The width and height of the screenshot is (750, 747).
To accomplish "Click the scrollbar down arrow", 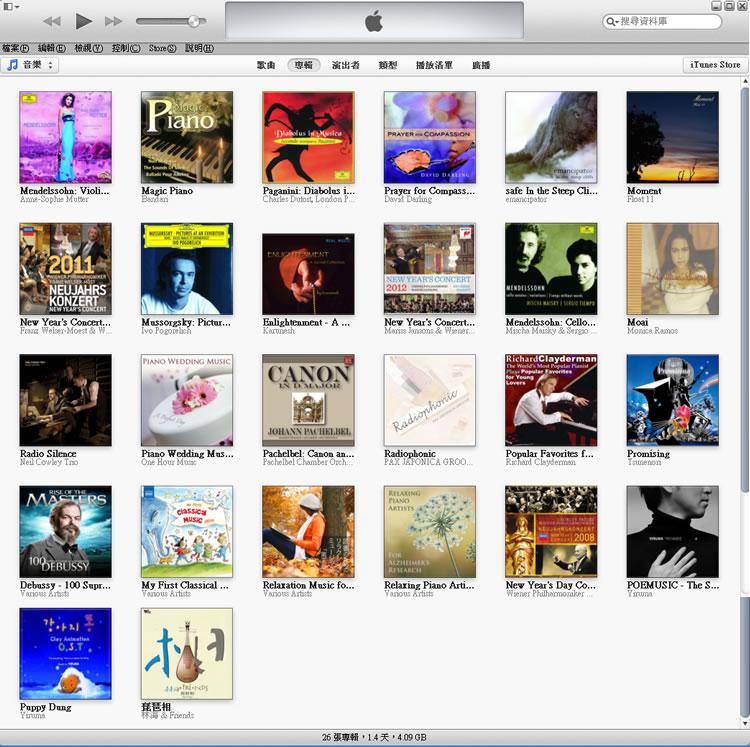I will click(x=745, y=723).
